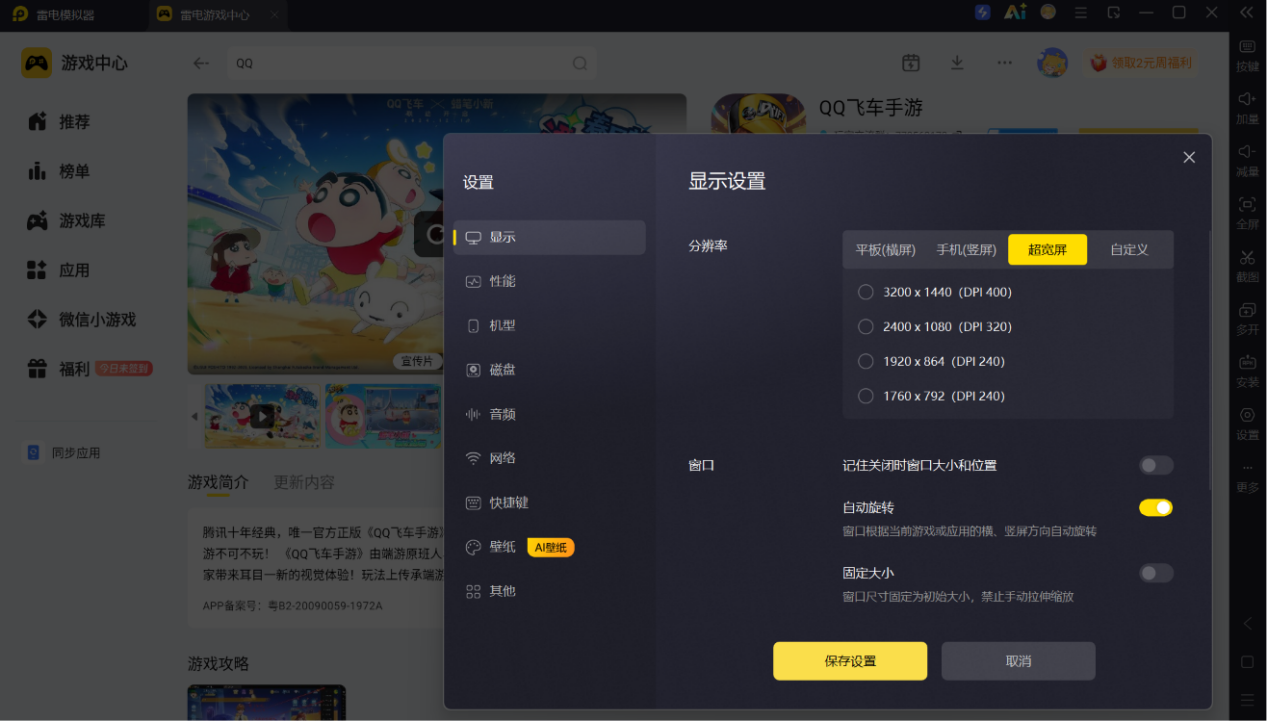Select the 3200 x 1440 (DPI 400) resolution
The width and height of the screenshot is (1267, 721).
(x=935, y=292)
